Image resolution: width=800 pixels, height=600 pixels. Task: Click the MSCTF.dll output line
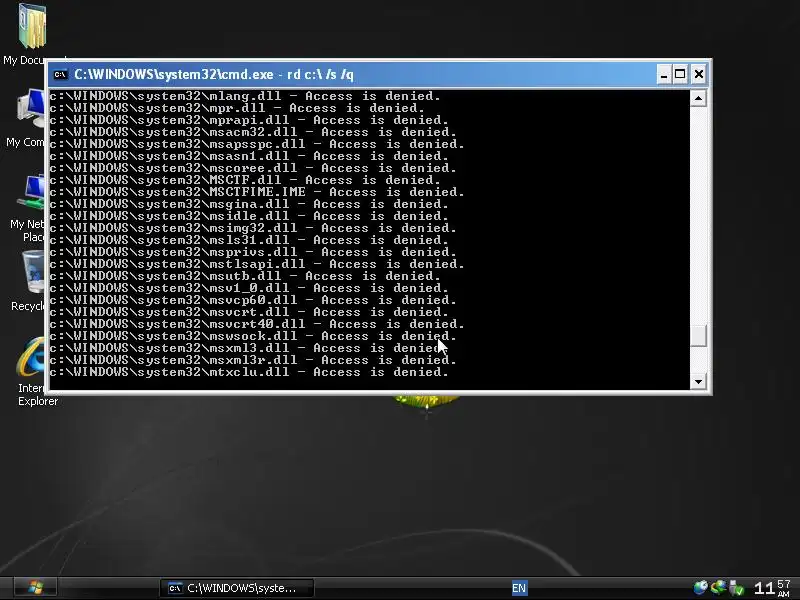(245, 180)
